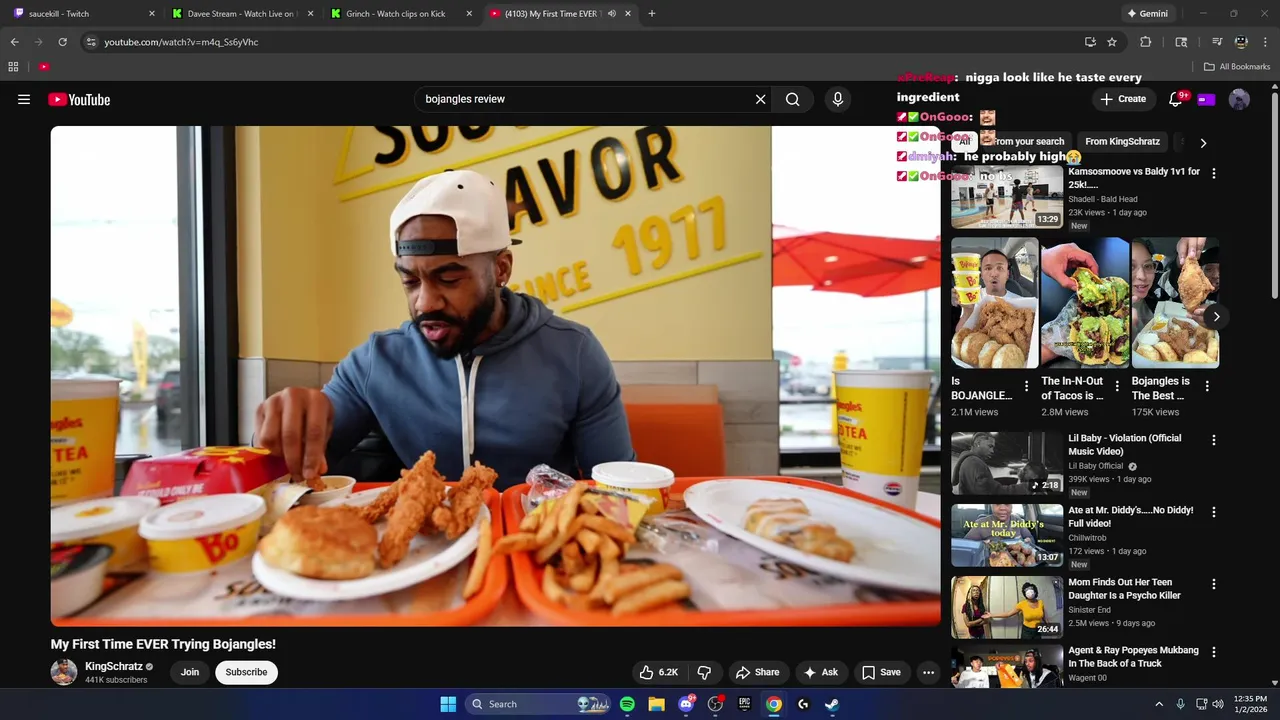Viewport: 1280px width, 720px height.
Task: Open Epic Games Launcher from taskbar
Action: (744, 704)
